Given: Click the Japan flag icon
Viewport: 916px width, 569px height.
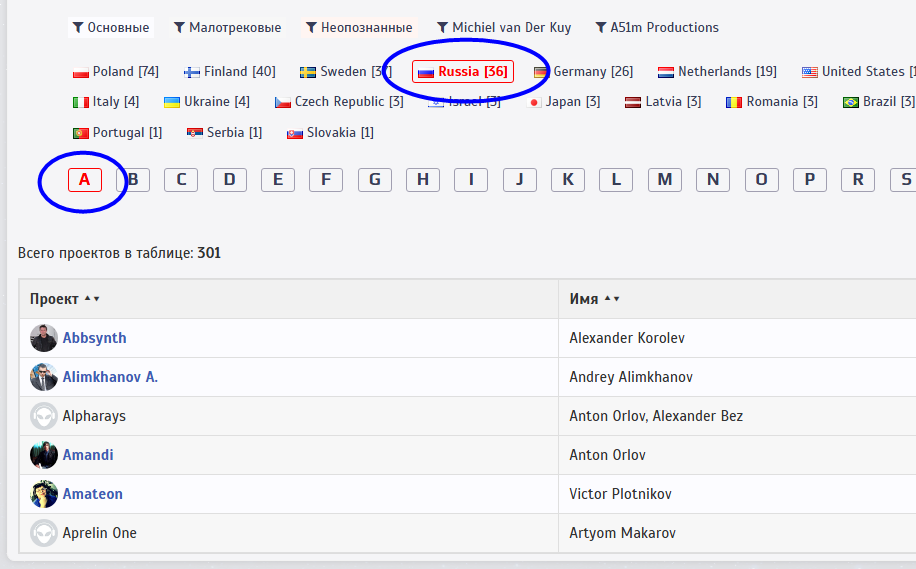Looking at the screenshot, I should [x=533, y=103].
